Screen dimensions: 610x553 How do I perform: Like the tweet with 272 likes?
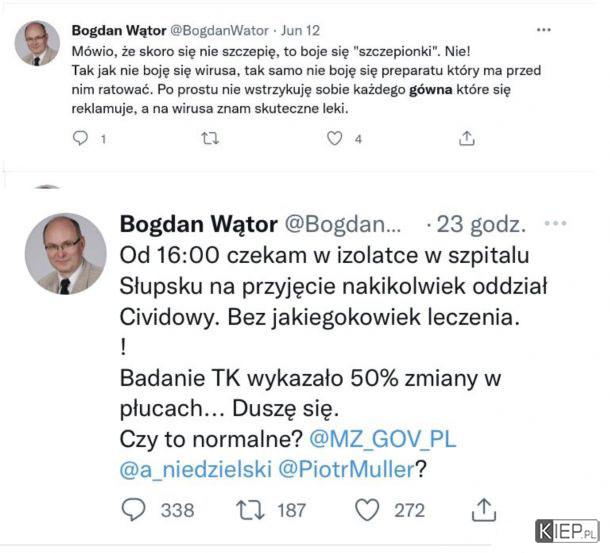[x=367, y=510]
